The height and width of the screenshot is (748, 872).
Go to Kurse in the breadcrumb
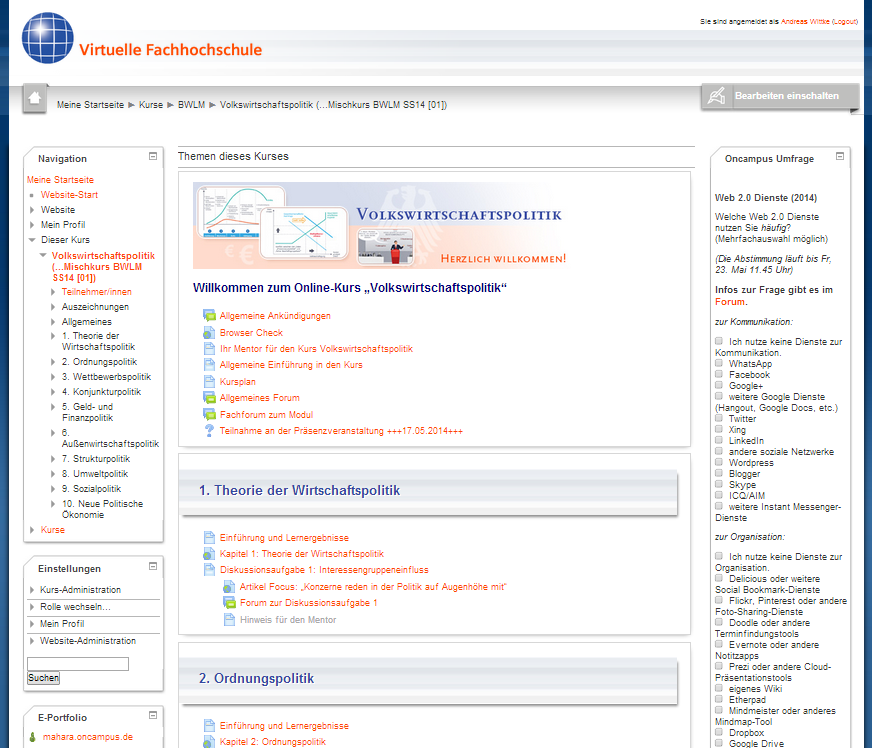[151, 105]
